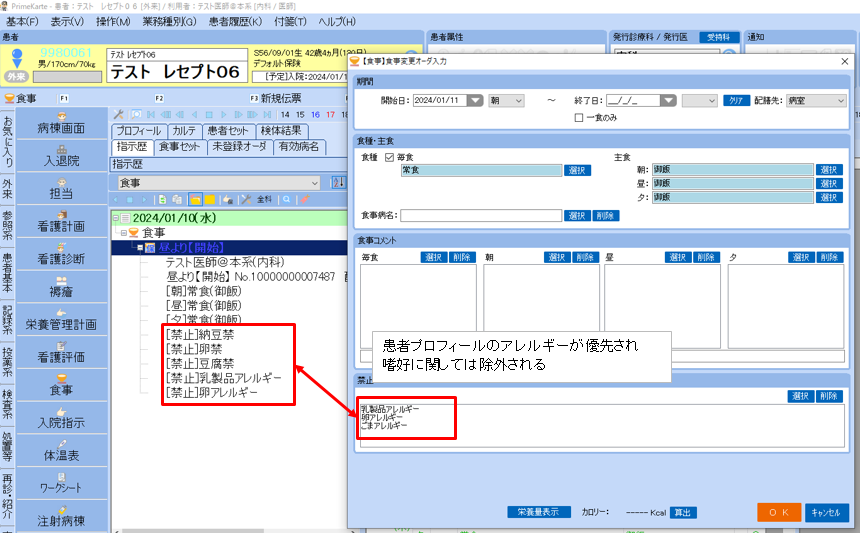Select the [朝]常食(御飯) tree row

click(203, 291)
